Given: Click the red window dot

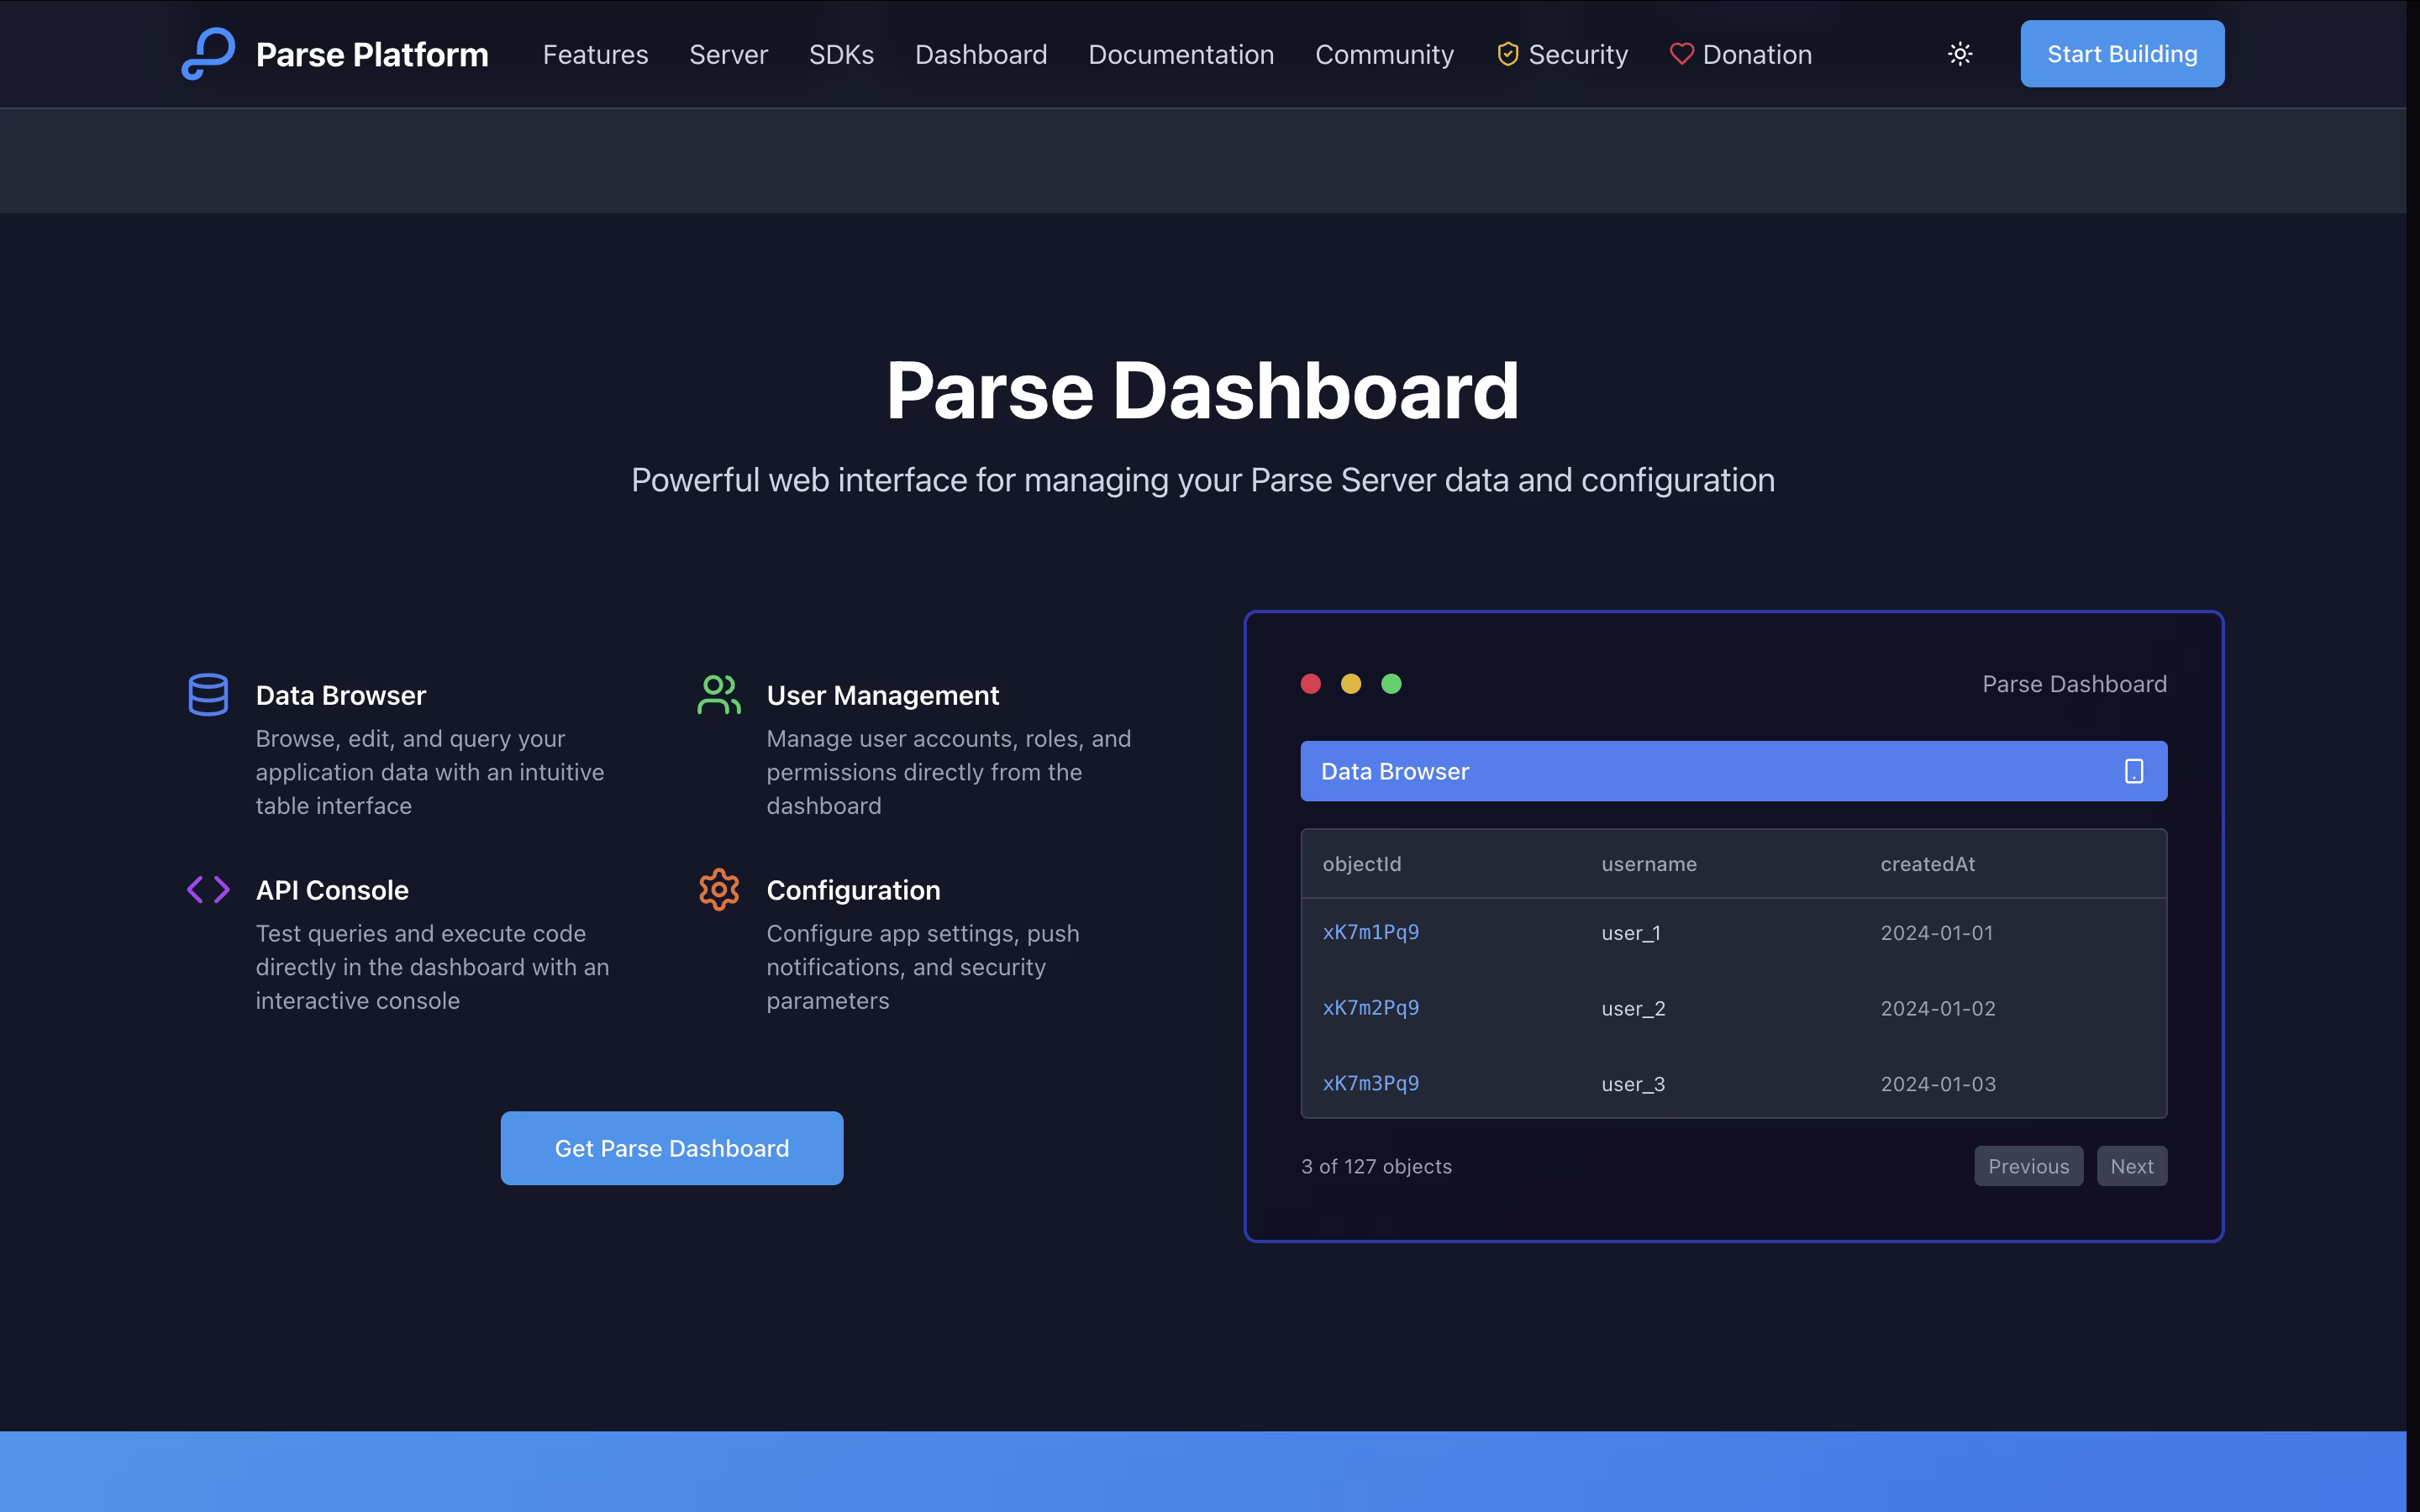Looking at the screenshot, I should click(1310, 684).
